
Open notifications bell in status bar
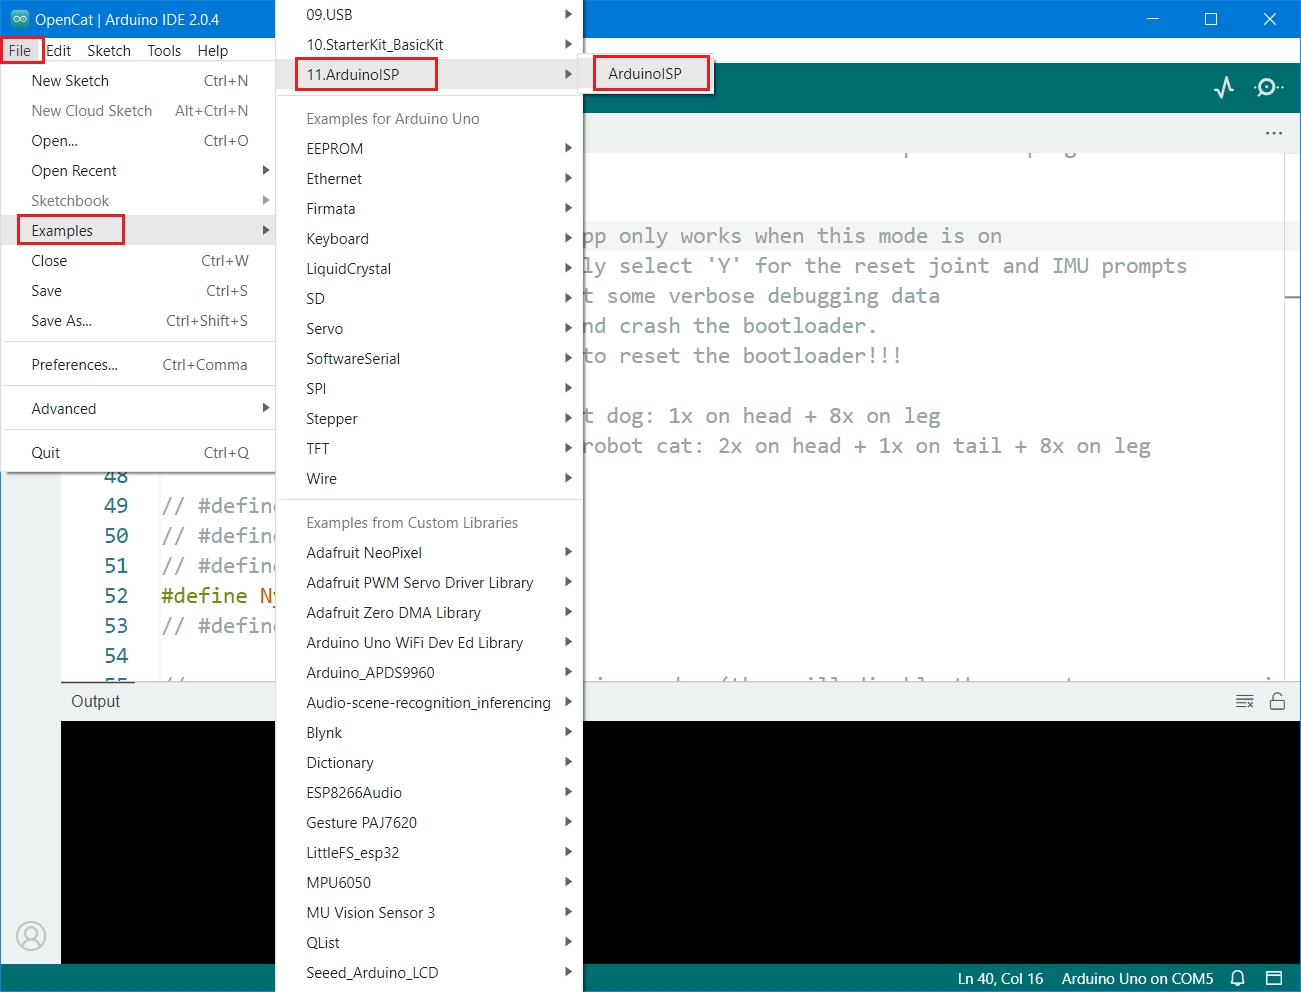[1238, 978]
